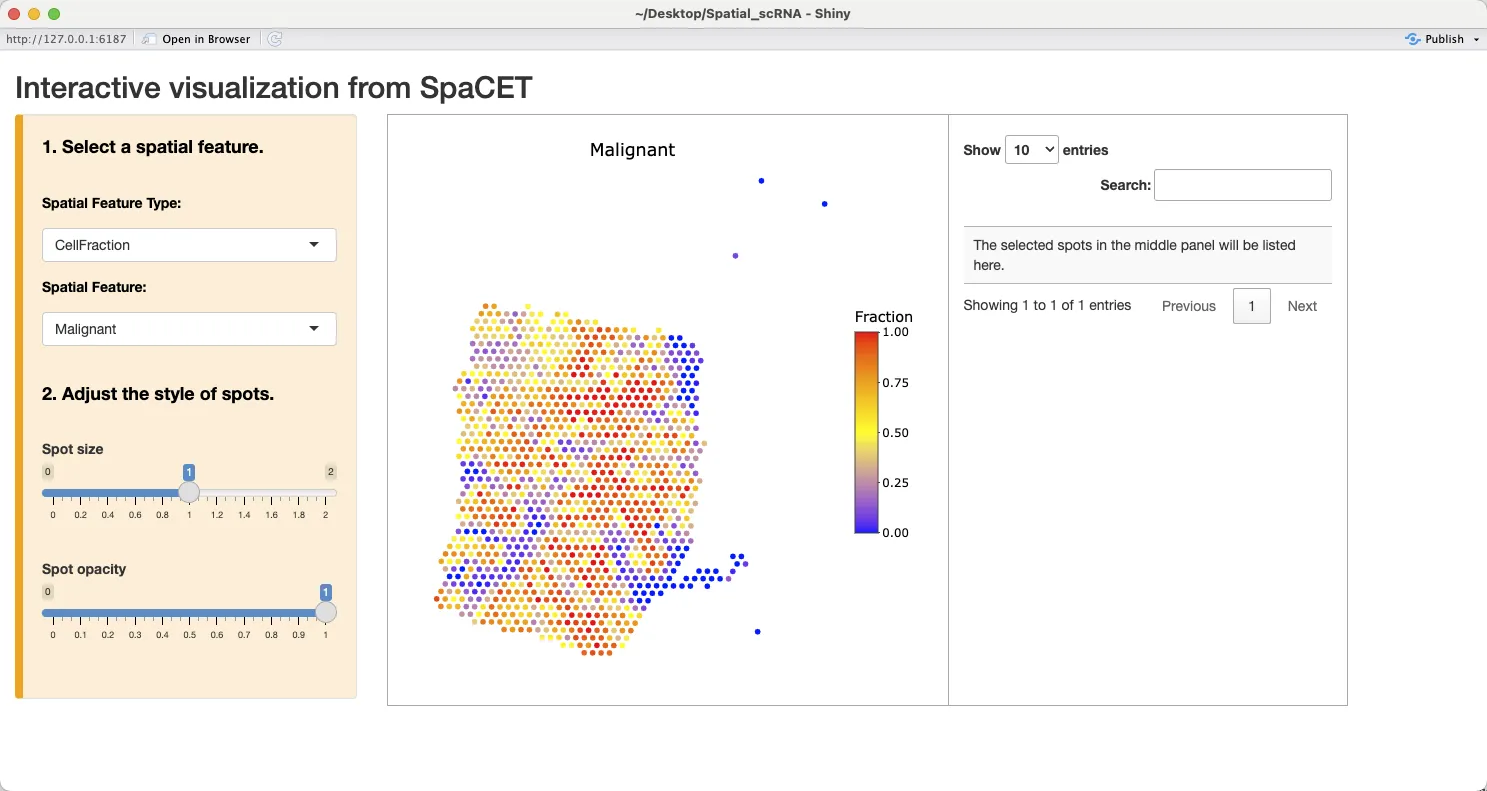Click the 'Interactive visualization from SpaCET' heading
1487x791 pixels.
(x=274, y=88)
